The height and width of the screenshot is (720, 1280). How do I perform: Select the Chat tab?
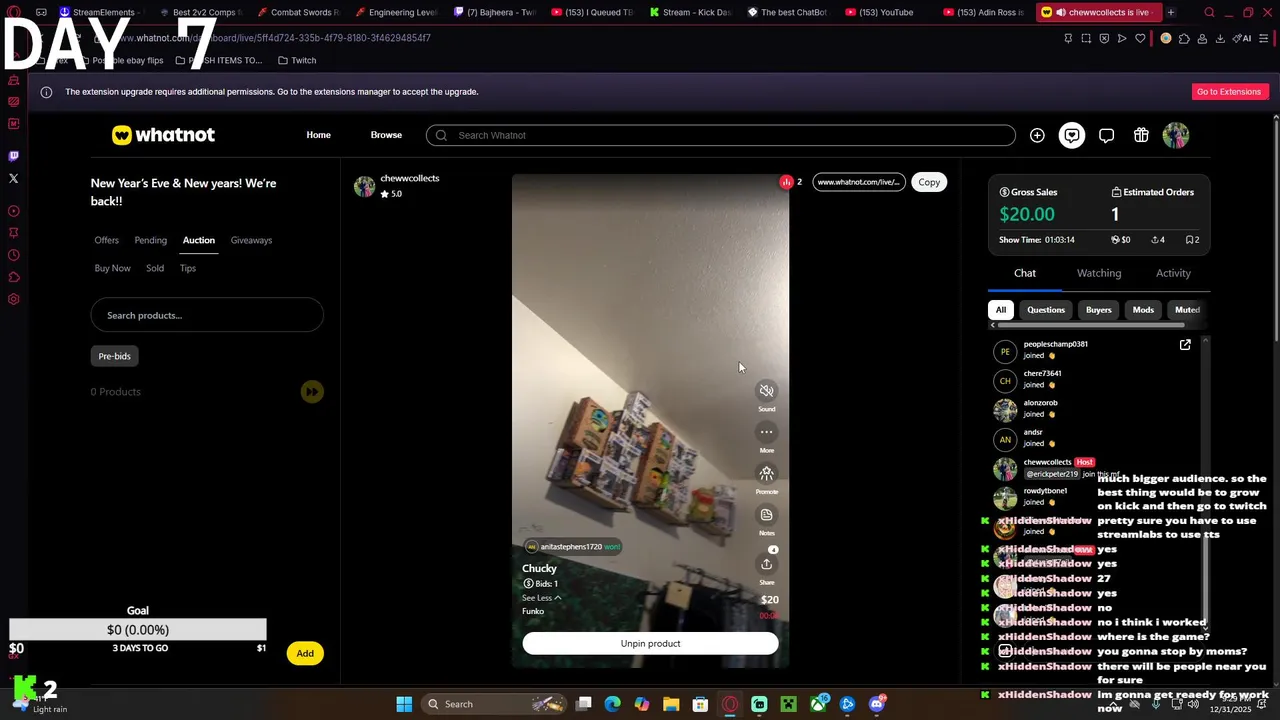(x=1025, y=273)
